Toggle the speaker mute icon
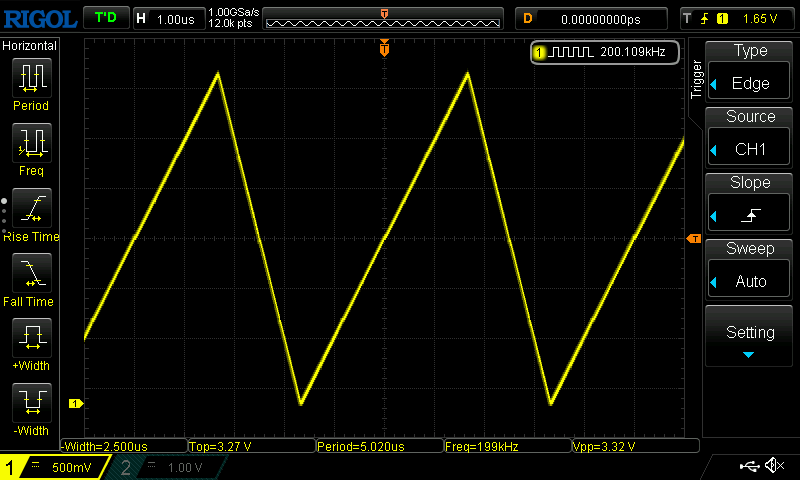 coord(775,465)
